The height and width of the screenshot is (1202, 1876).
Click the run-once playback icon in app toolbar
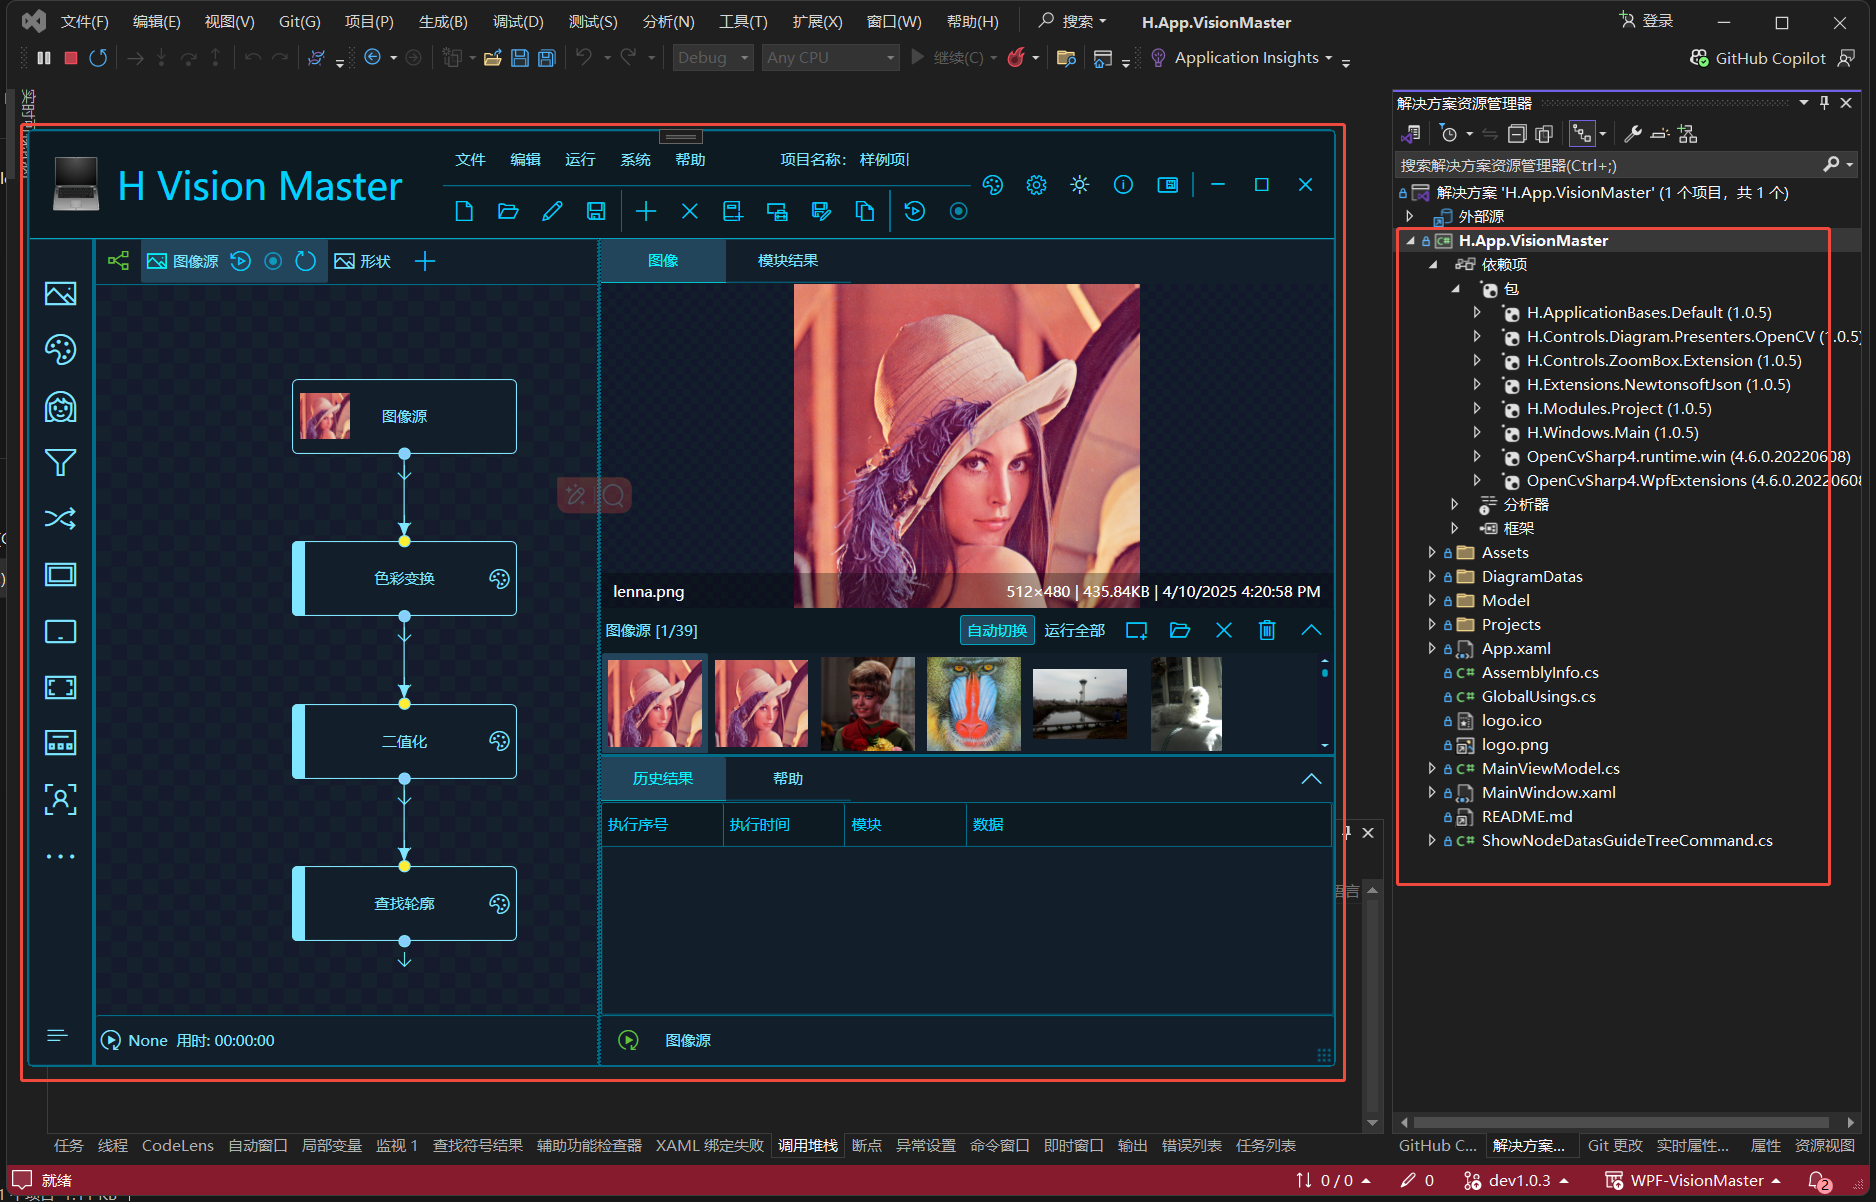(x=915, y=211)
